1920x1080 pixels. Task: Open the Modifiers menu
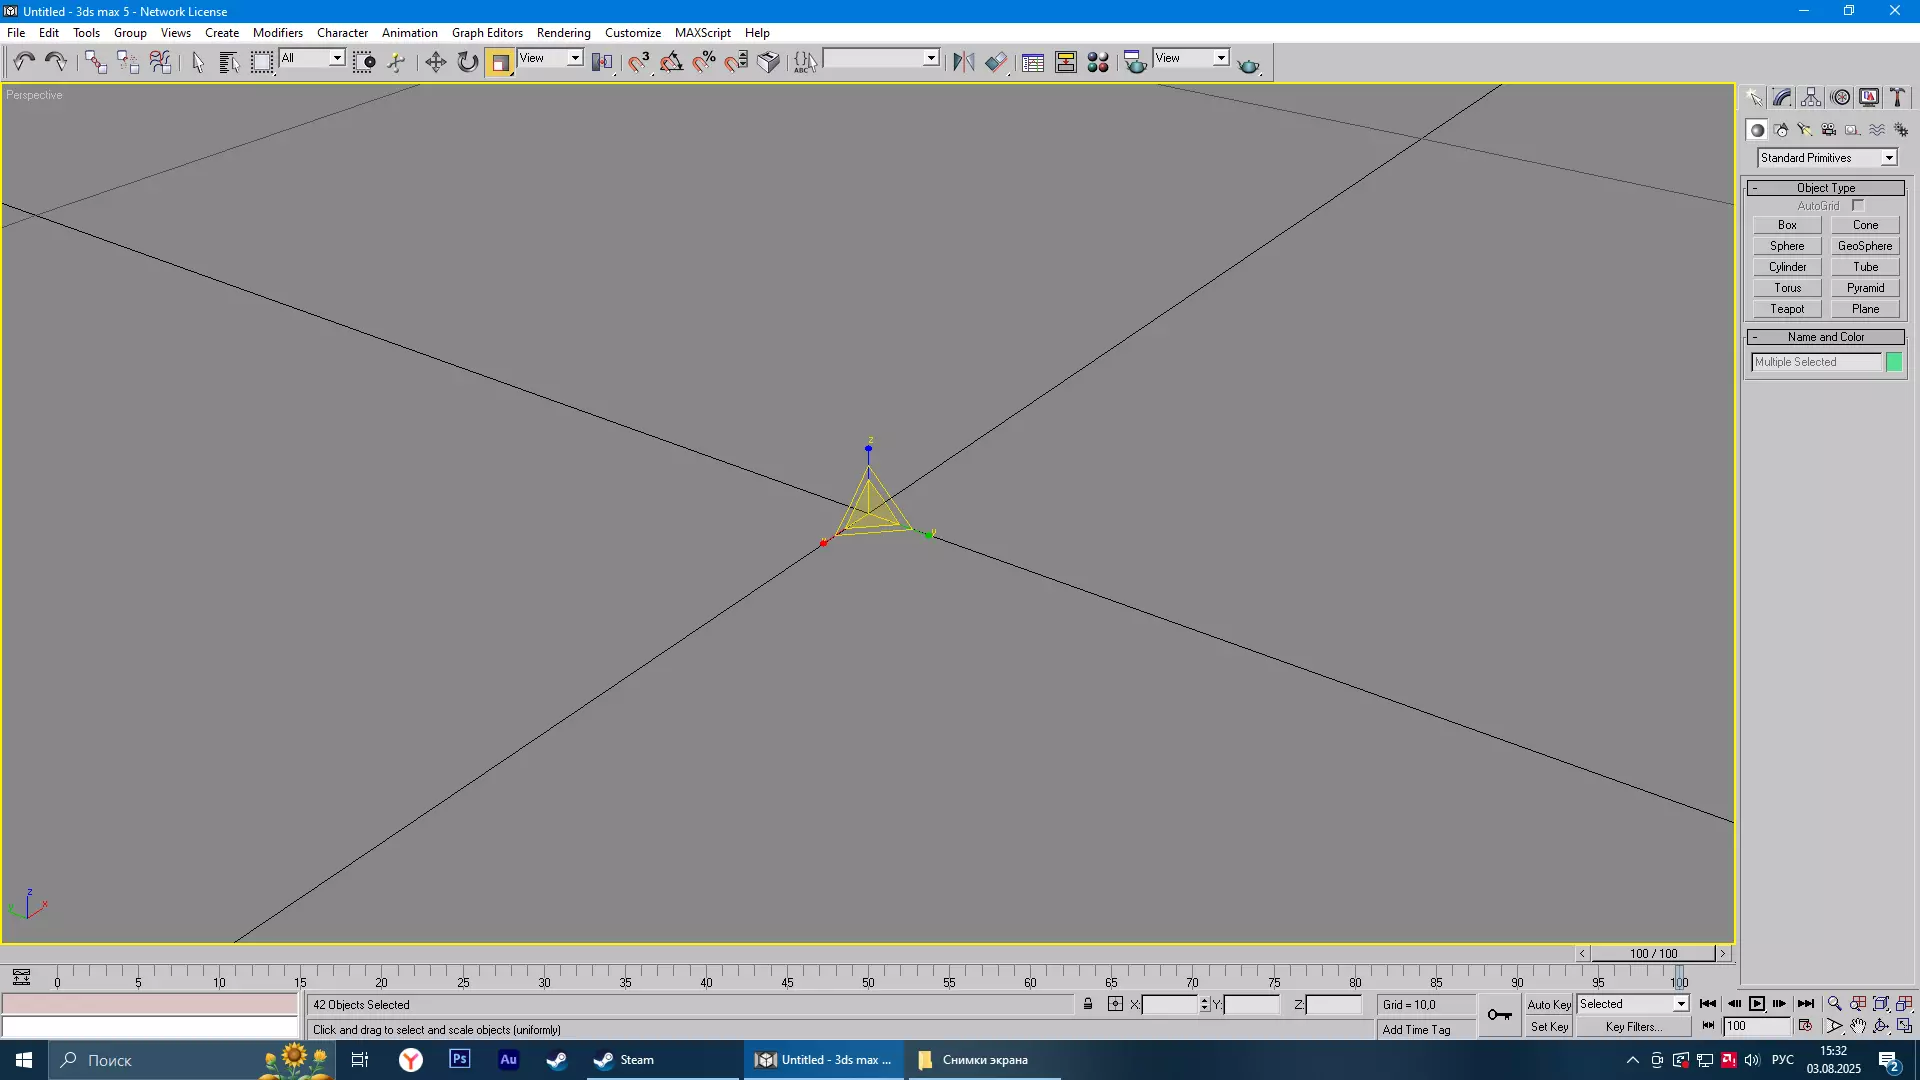pyautogui.click(x=277, y=32)
